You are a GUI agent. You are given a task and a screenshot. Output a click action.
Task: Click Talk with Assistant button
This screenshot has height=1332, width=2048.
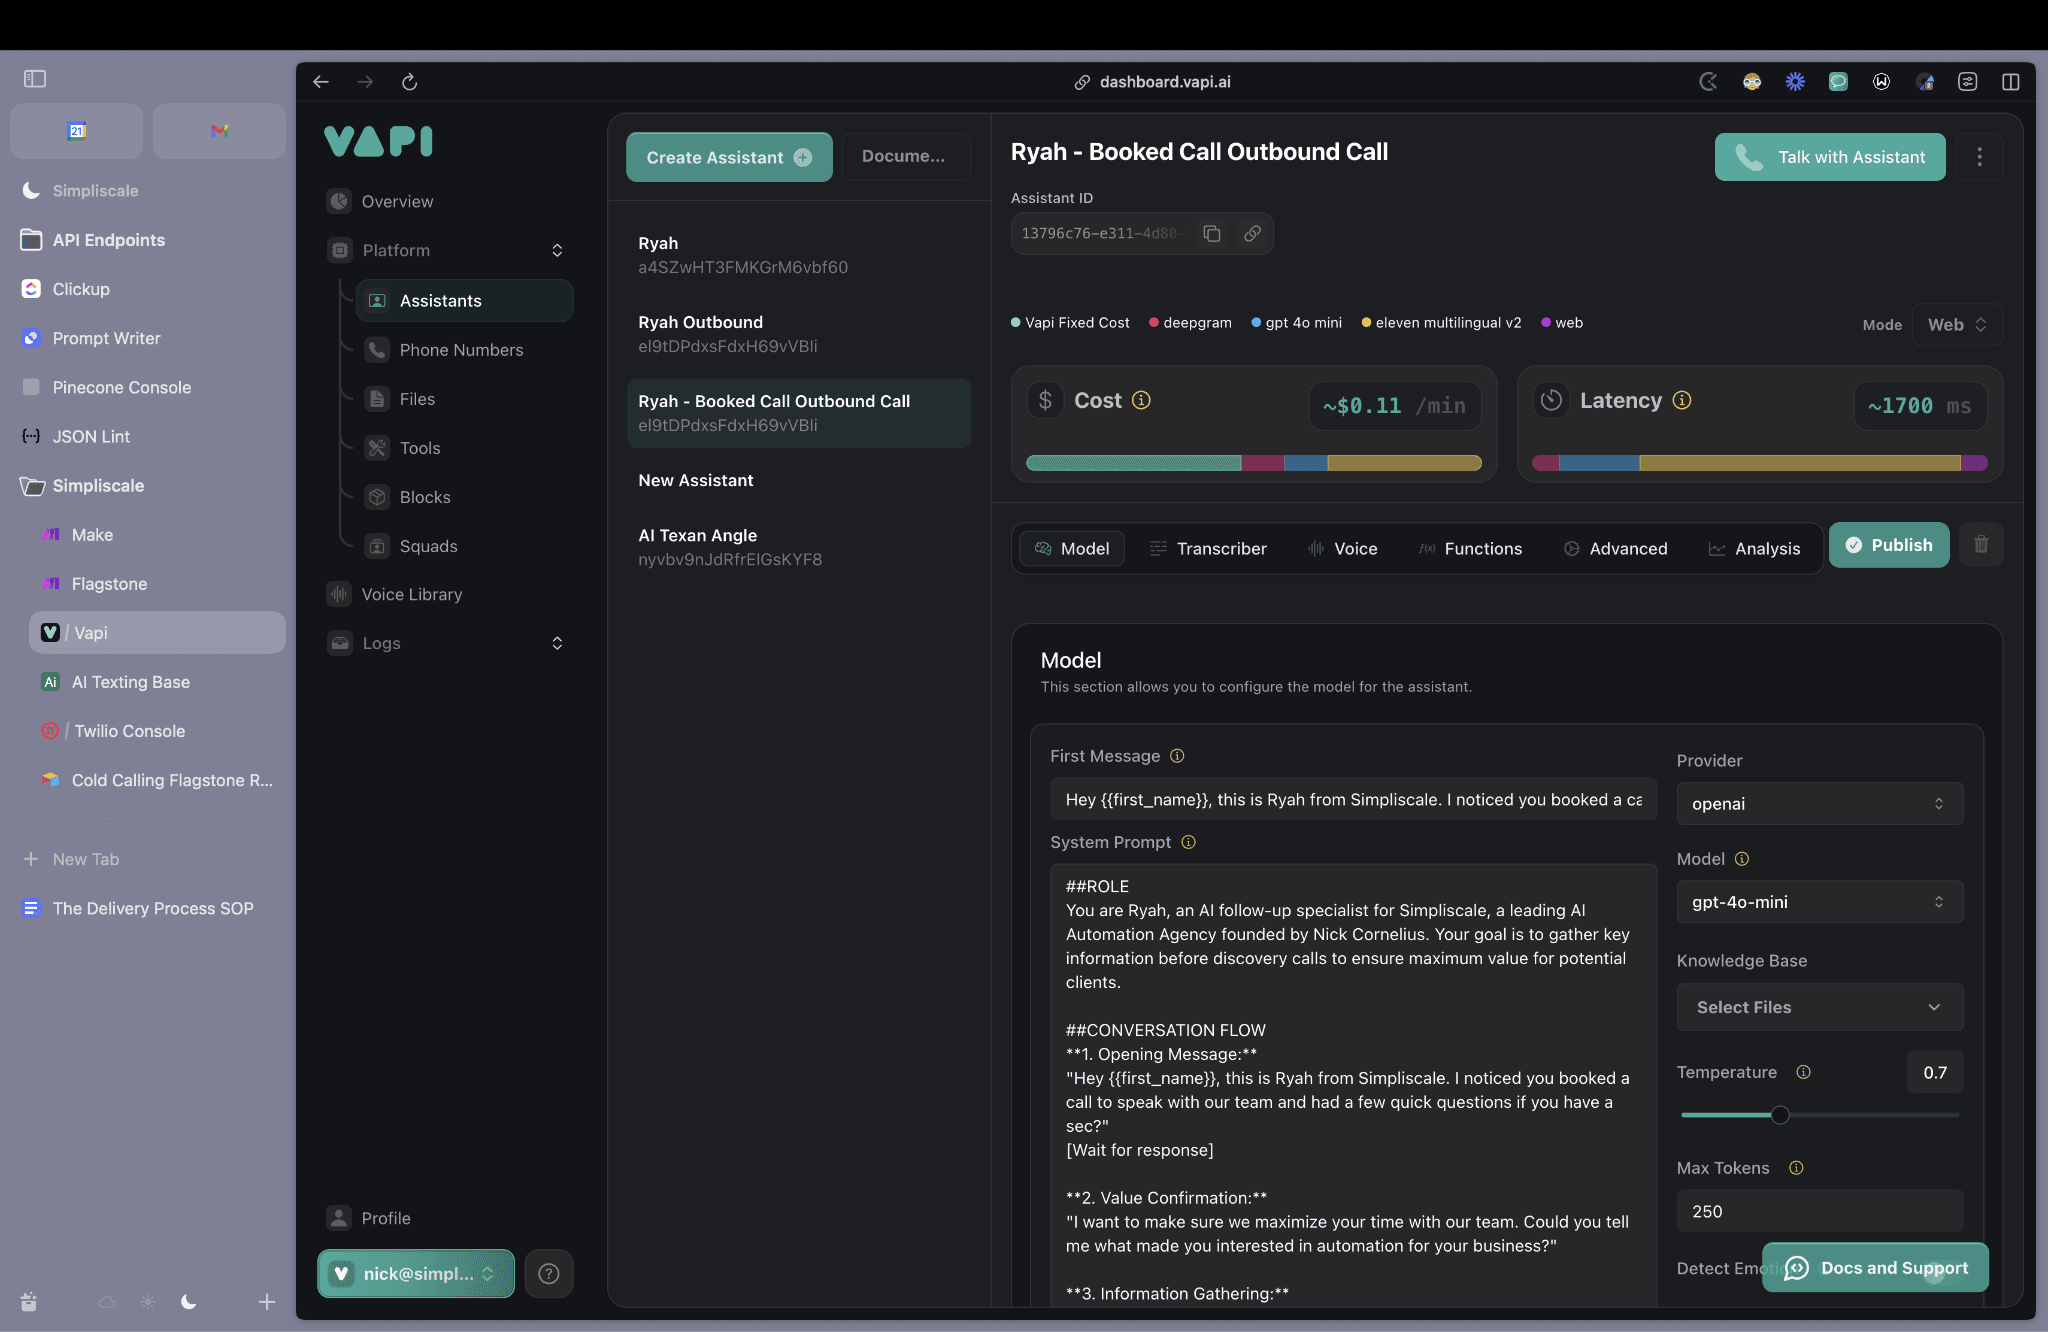click(x=1830, y=157)
